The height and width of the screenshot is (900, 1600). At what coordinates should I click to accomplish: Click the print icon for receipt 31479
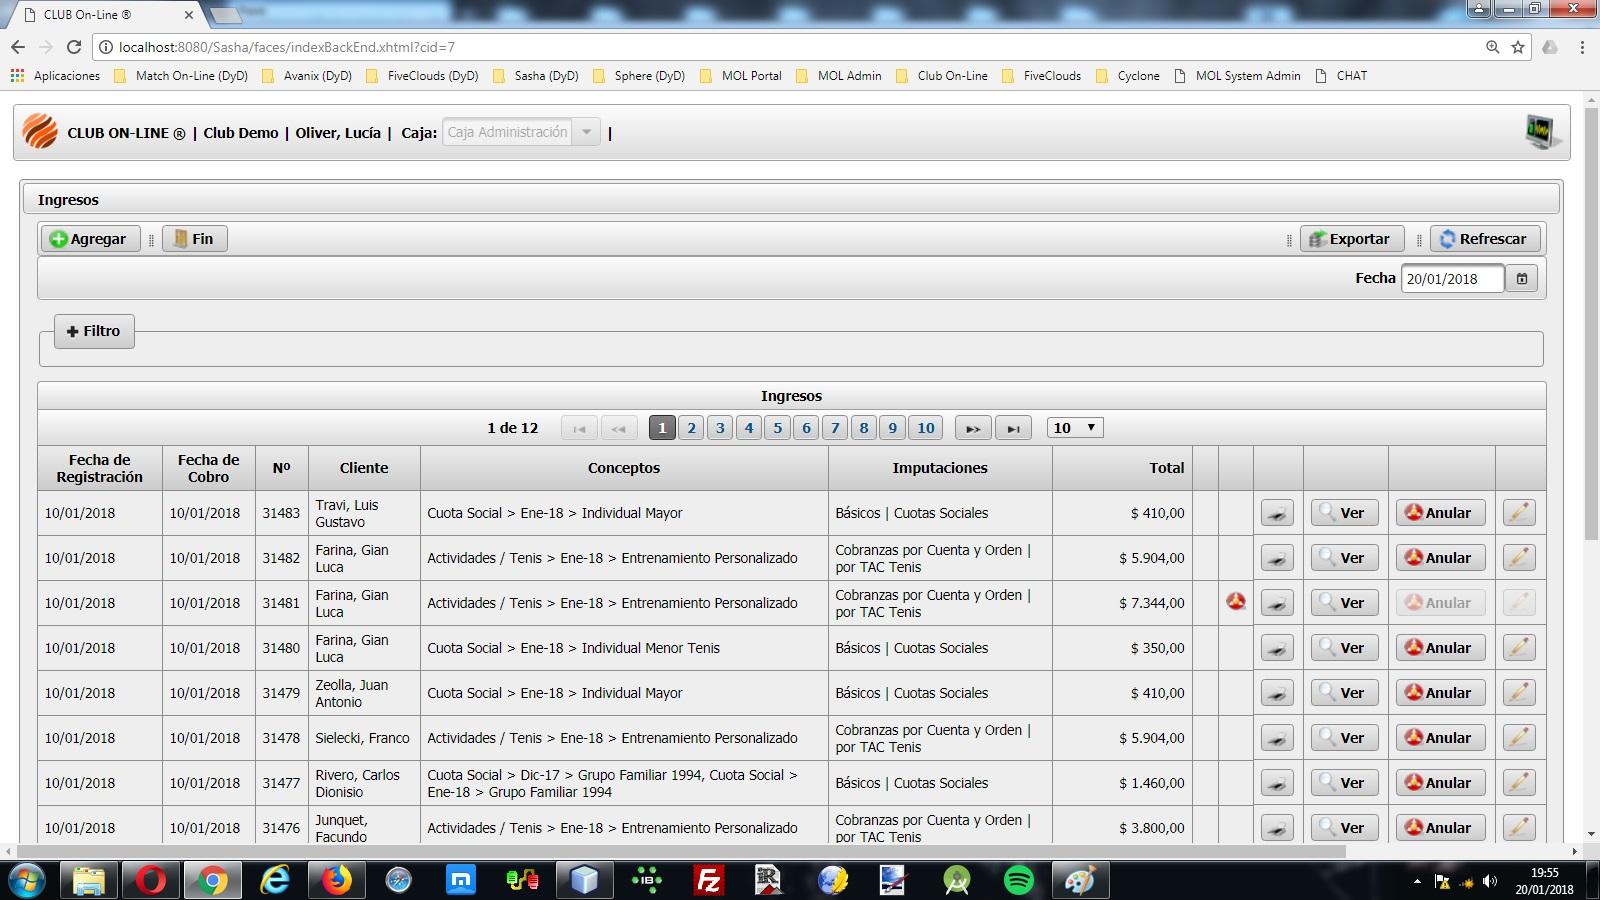[1277, 693]
